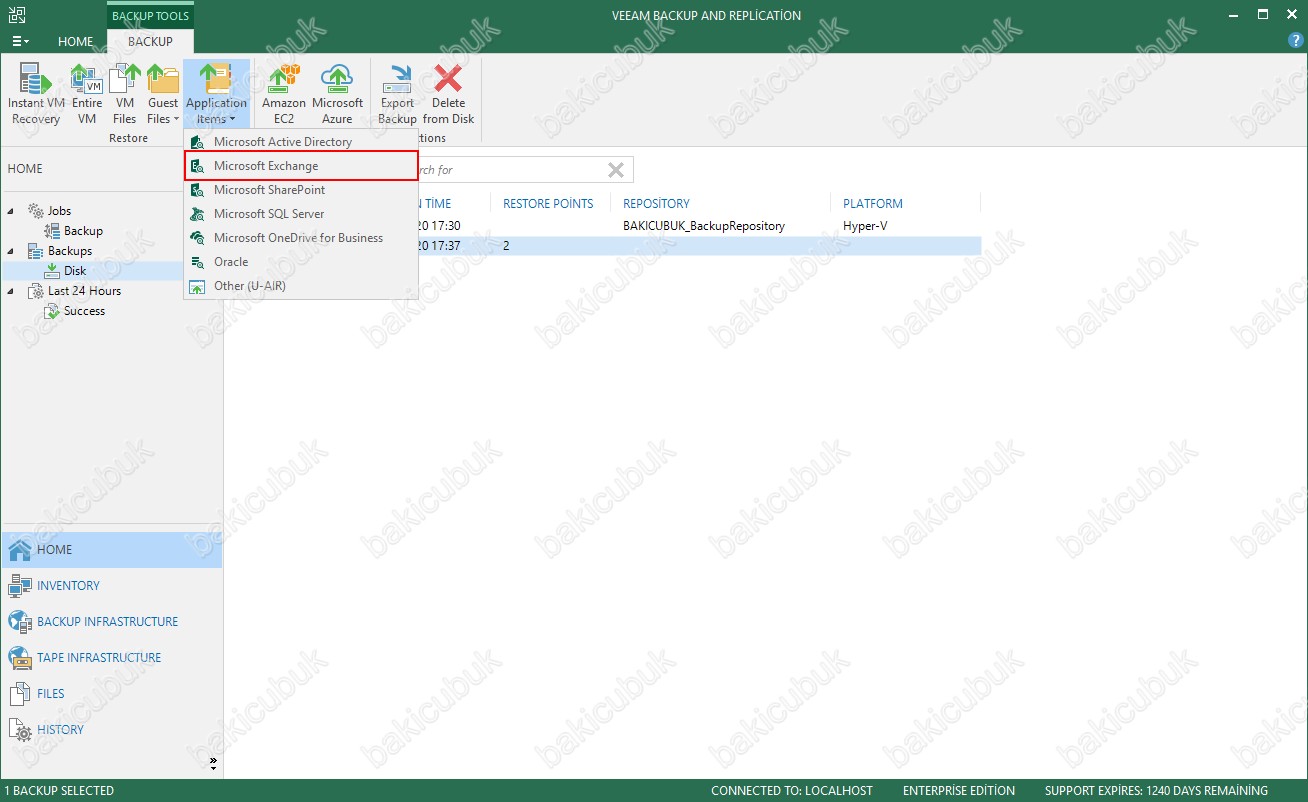Click the HISTORY icon

point(20,730)
